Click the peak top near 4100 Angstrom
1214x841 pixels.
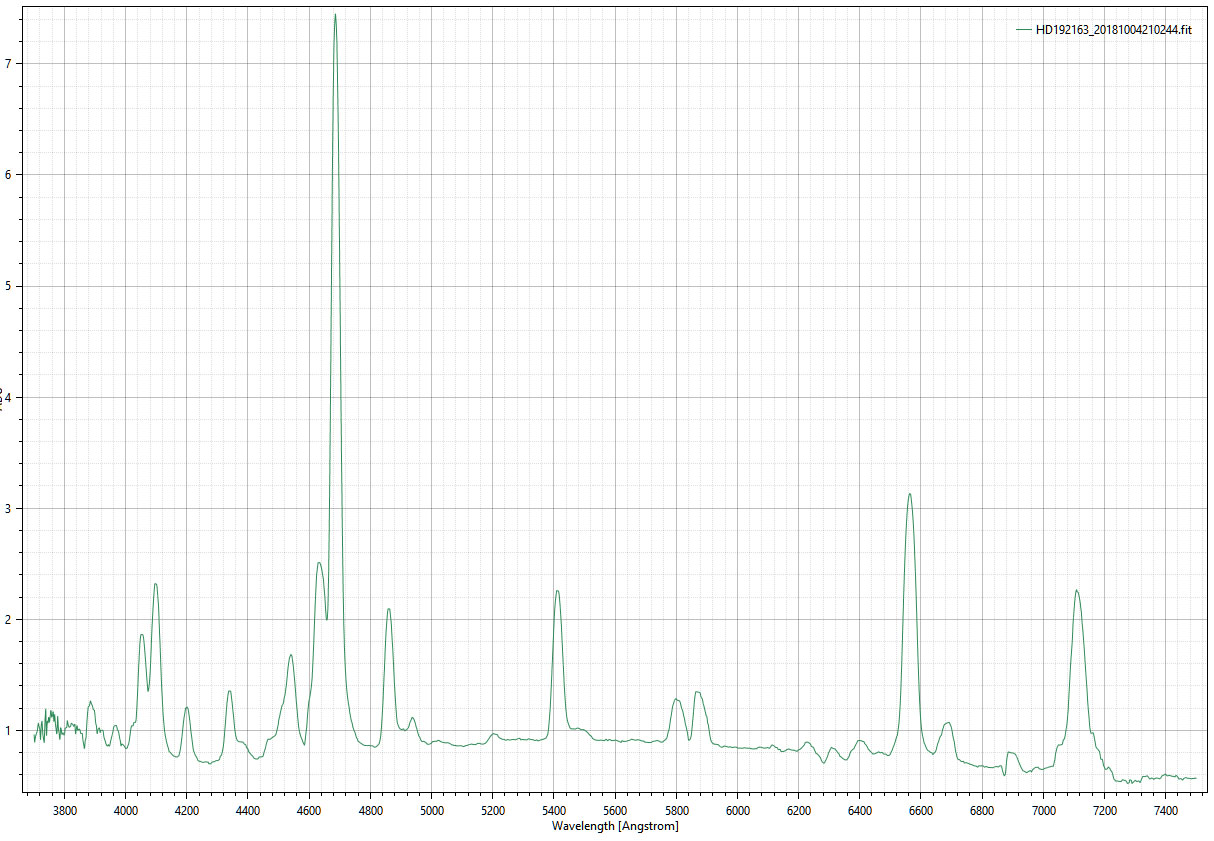155,583
